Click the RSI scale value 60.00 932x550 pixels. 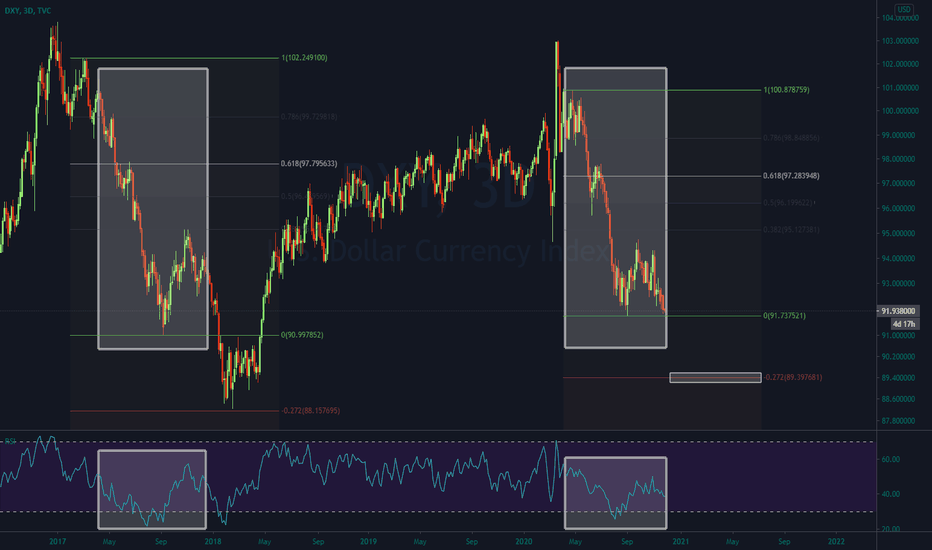[891, 460]
